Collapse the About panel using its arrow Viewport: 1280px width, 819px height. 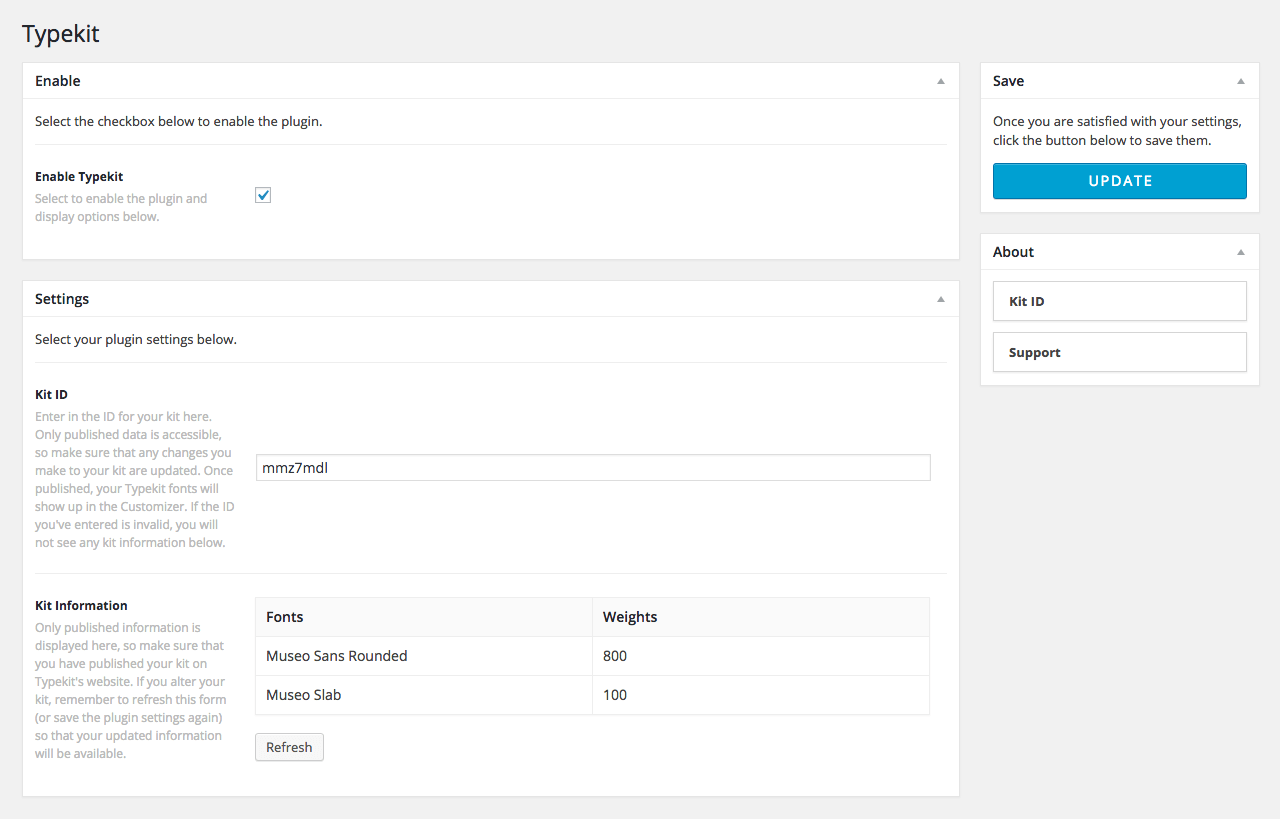pyautogui.click(x=1240, y=252)
